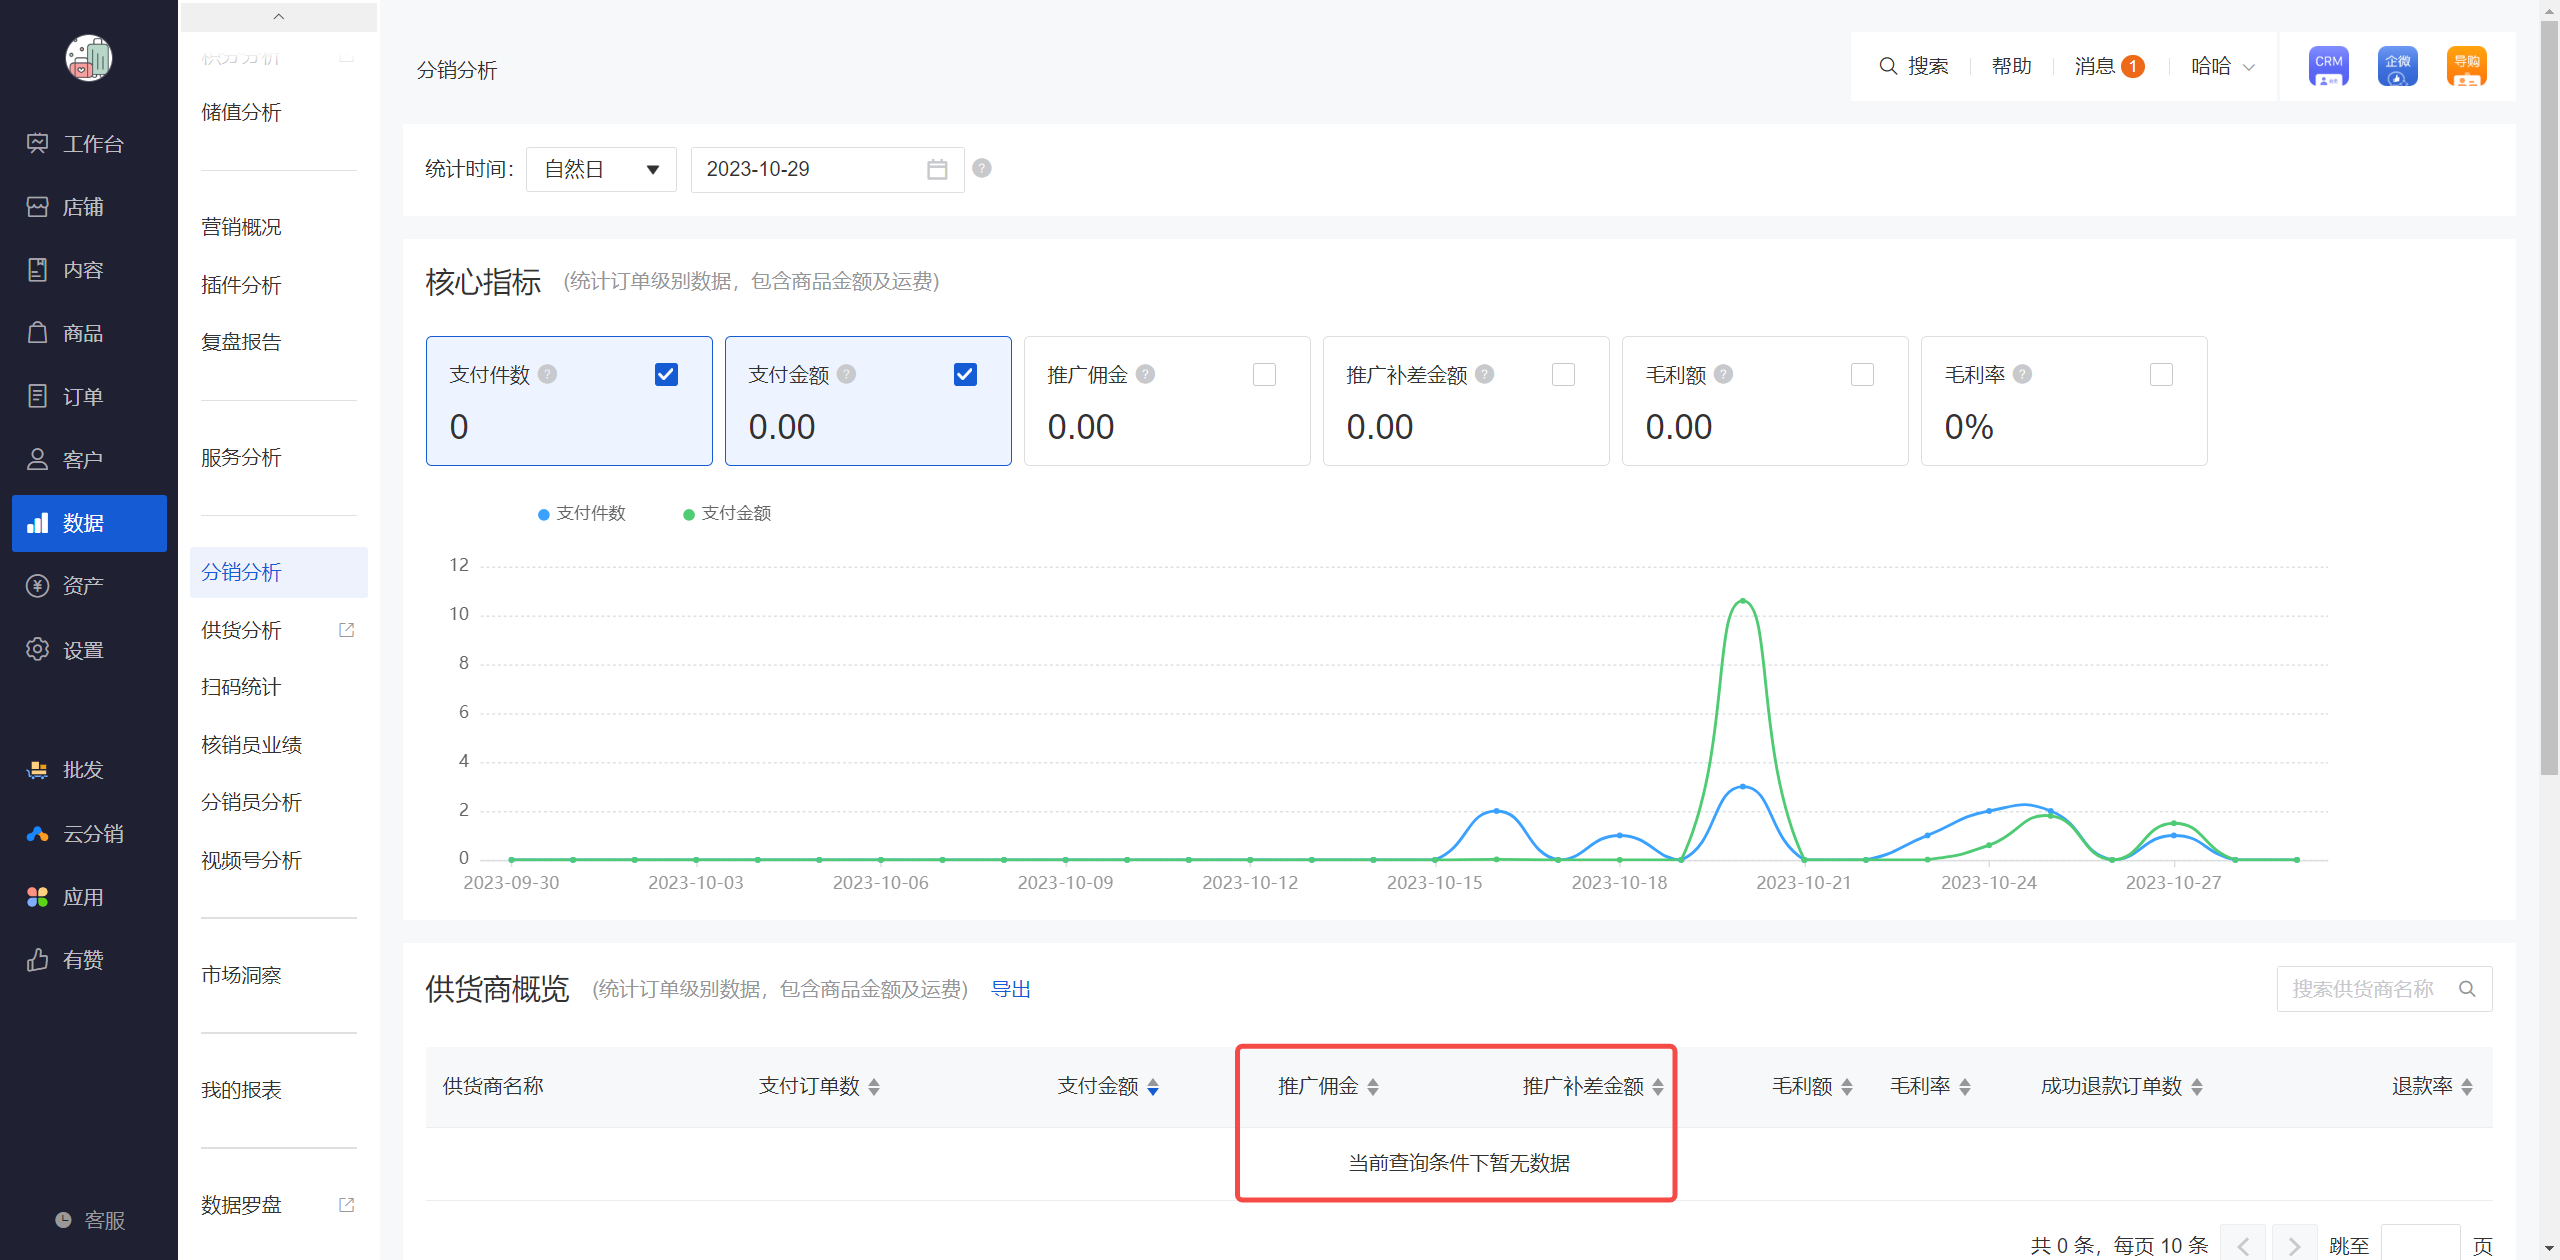Click the store logo avatar

(x=89, y=58)
